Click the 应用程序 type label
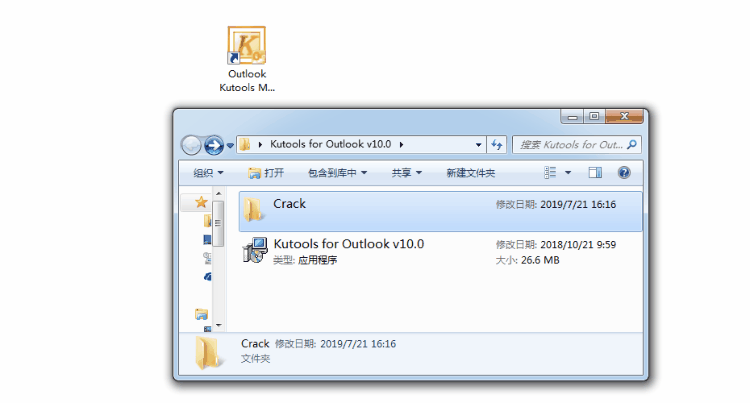This screenshot has width=750, height=403. point(318,260)
